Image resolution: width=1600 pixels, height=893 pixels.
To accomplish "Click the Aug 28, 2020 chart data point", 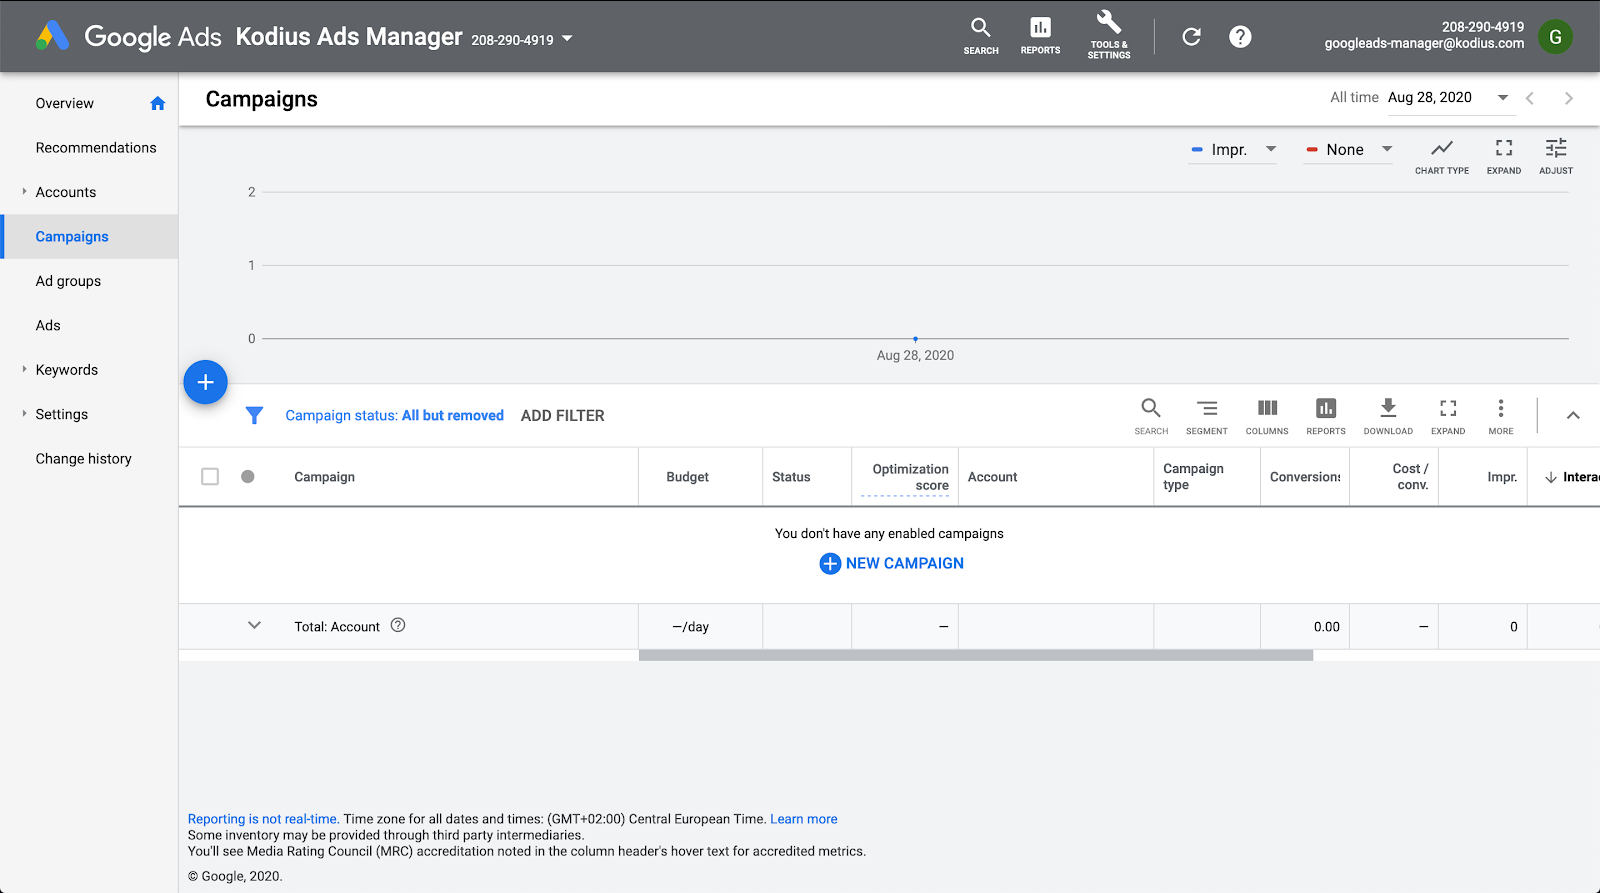I will click(915, 339).
